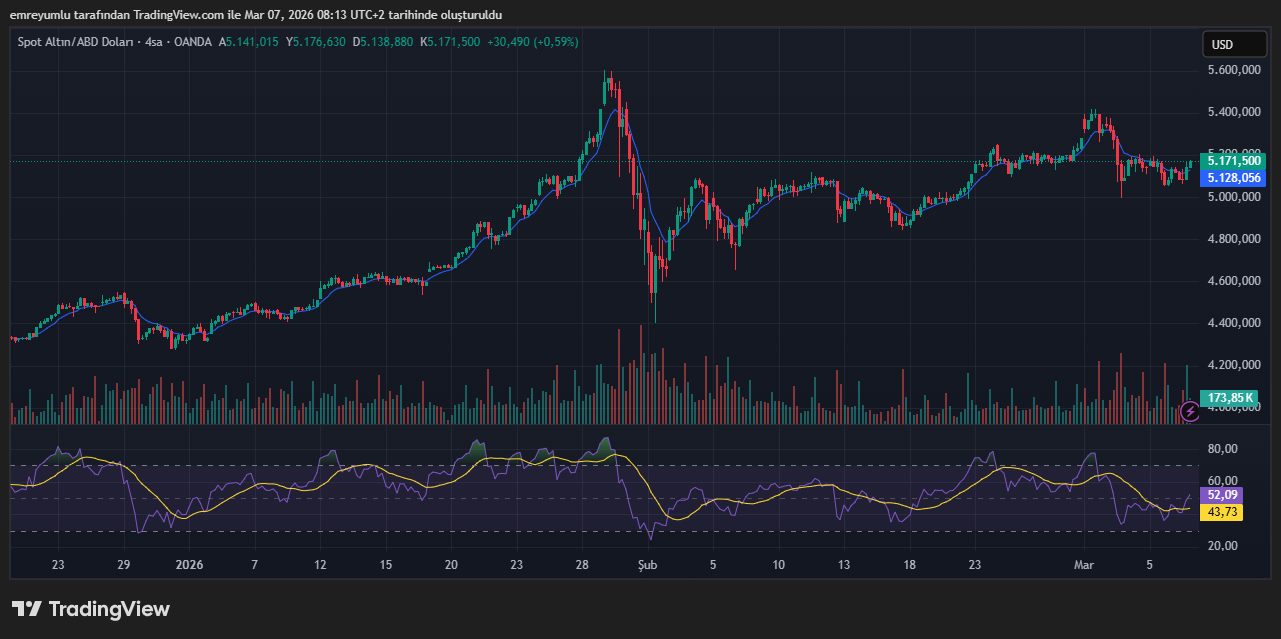Click the 2026 year marker on time axis

pos(189,565)
